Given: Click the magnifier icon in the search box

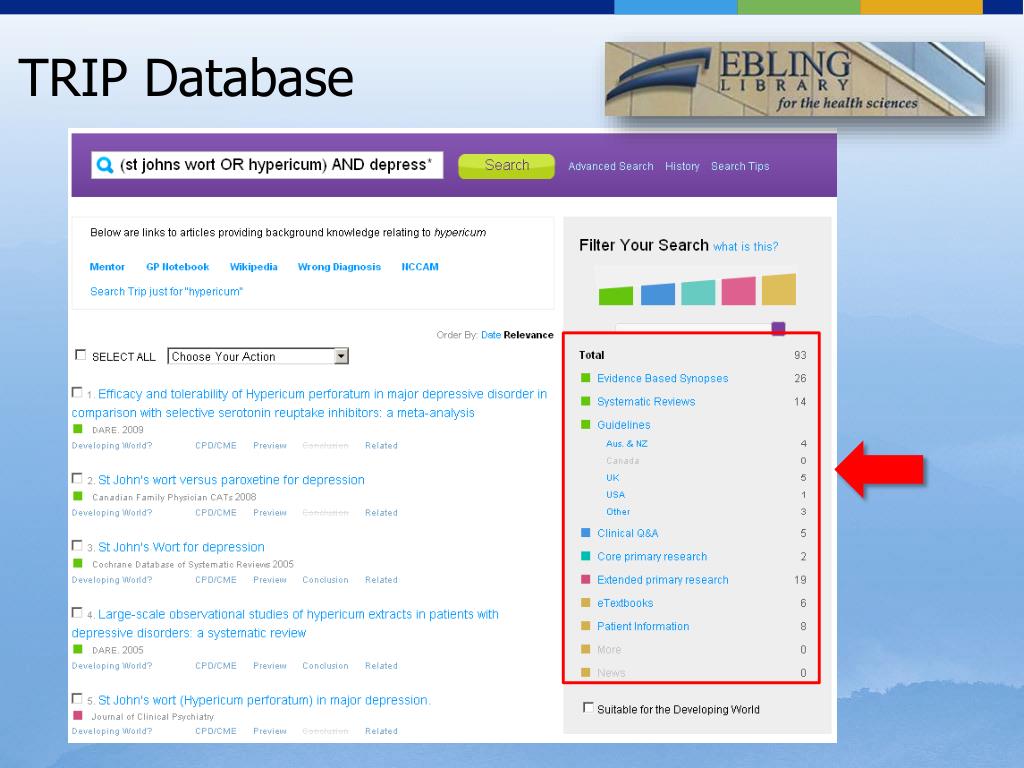Looking at the screenshot, I should [x=104, y=165].
